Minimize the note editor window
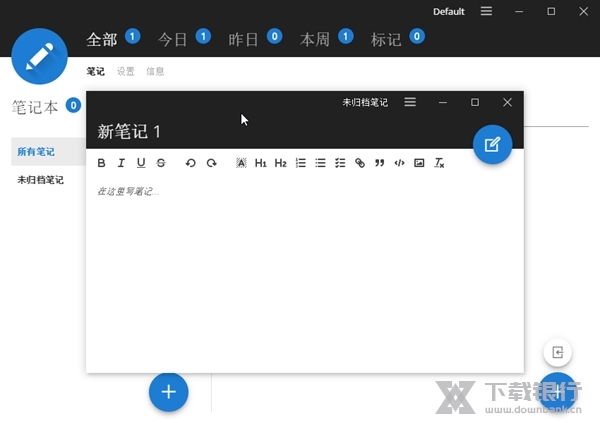600x423 pixels. (x=443, y=103)
